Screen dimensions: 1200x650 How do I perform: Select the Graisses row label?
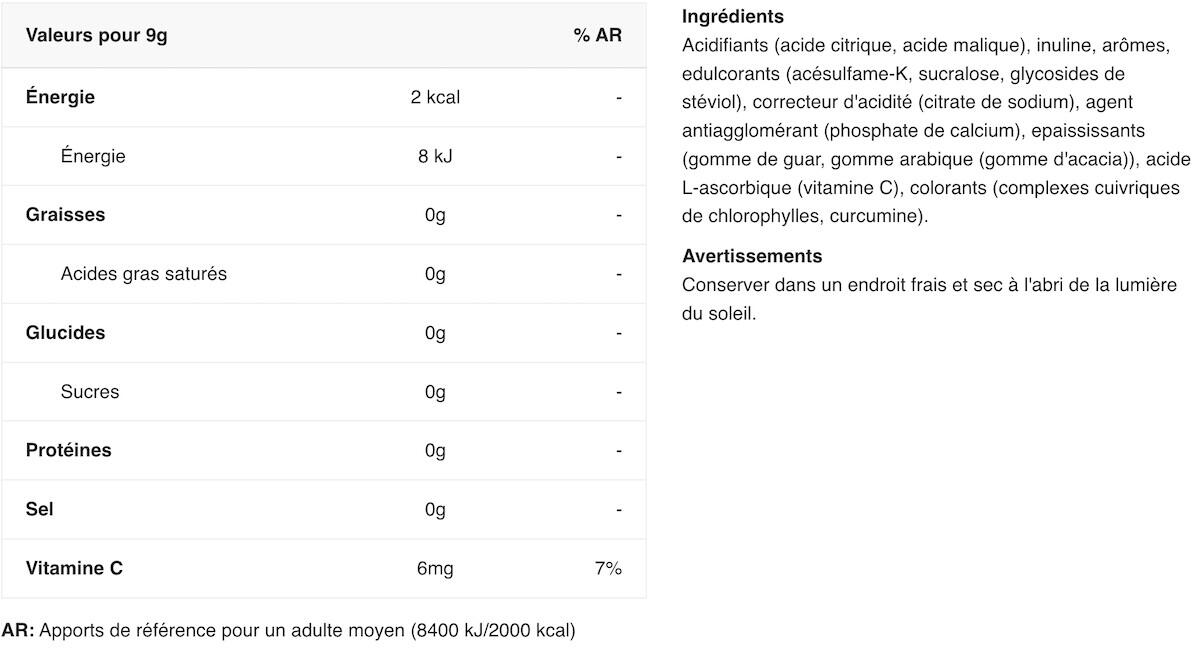(x=65, y=215)
